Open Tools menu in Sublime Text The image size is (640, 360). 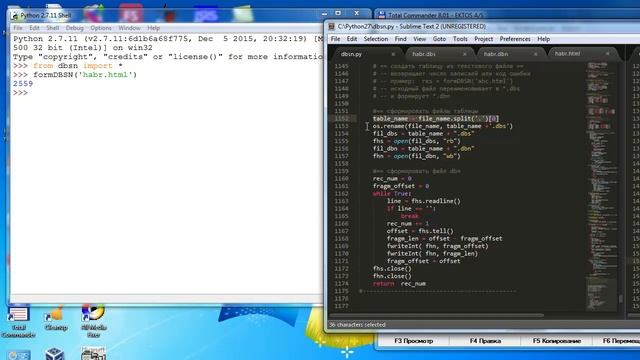[460, 39]
